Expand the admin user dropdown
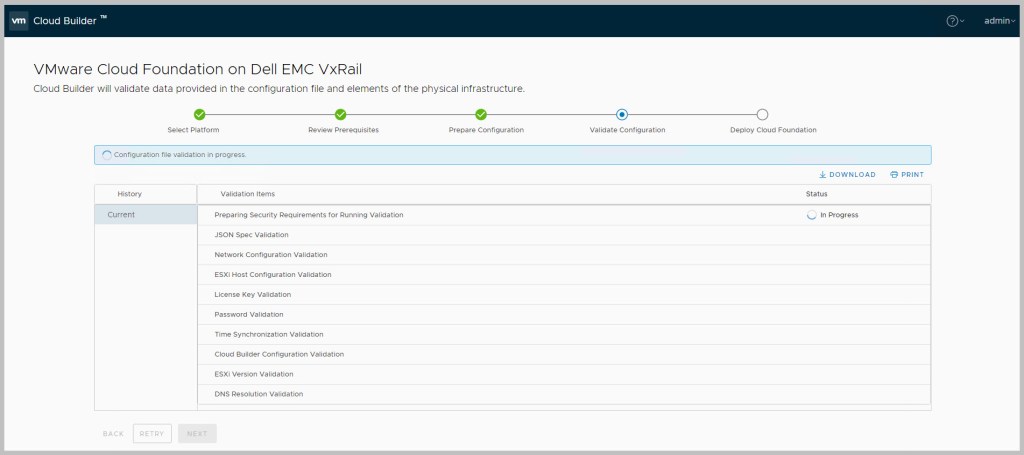The width and height of the screenshot is (1024, 455). (x=999, y=21)
